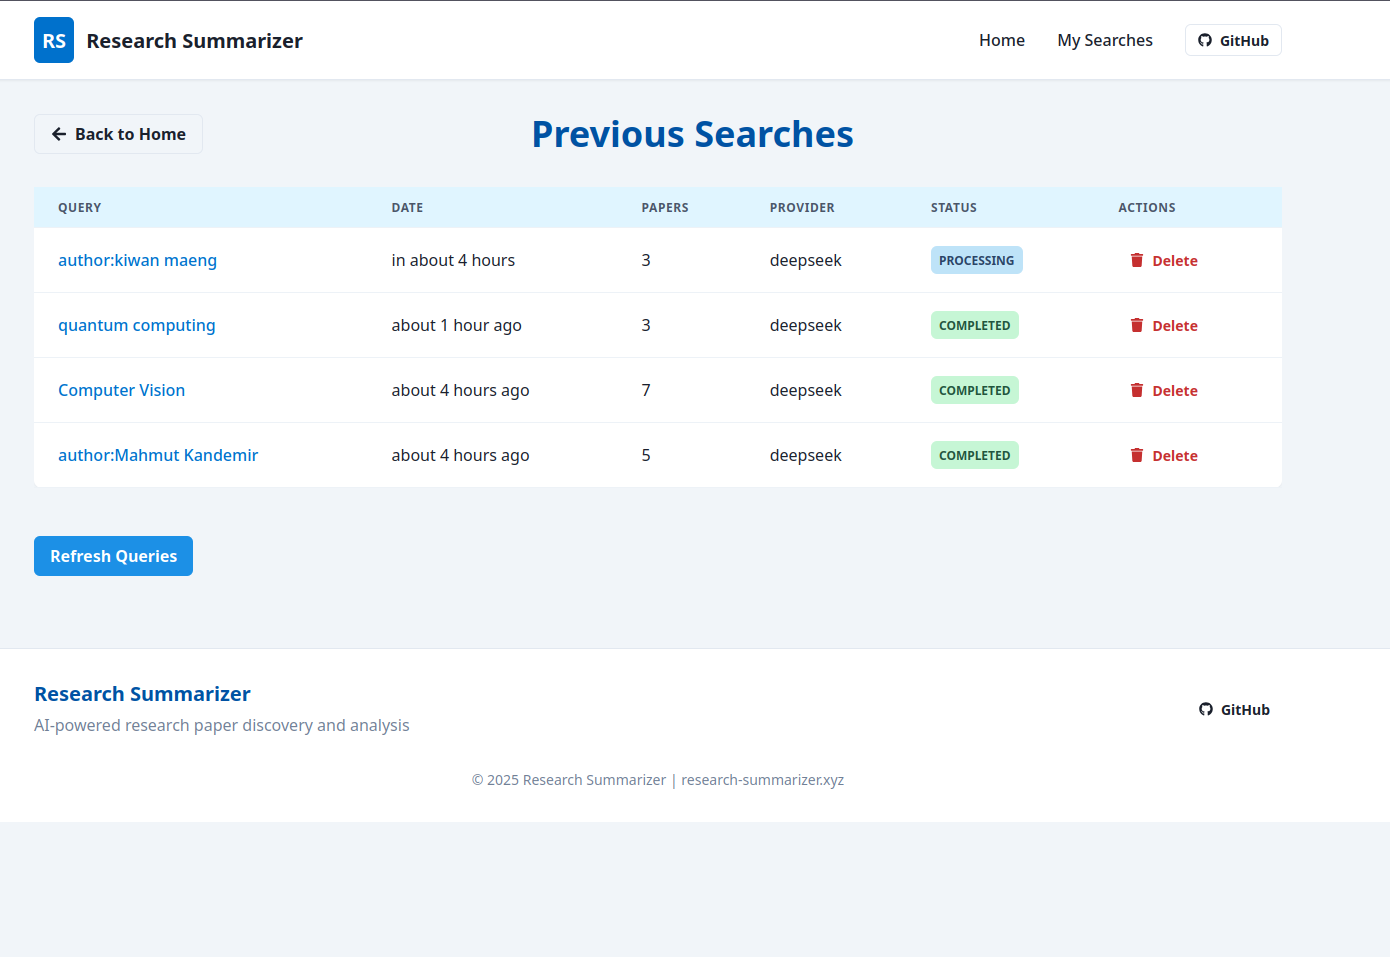Screen dimensions: 1390x957
Task: Click the Refresh Queries button
Action: (113, 556)
